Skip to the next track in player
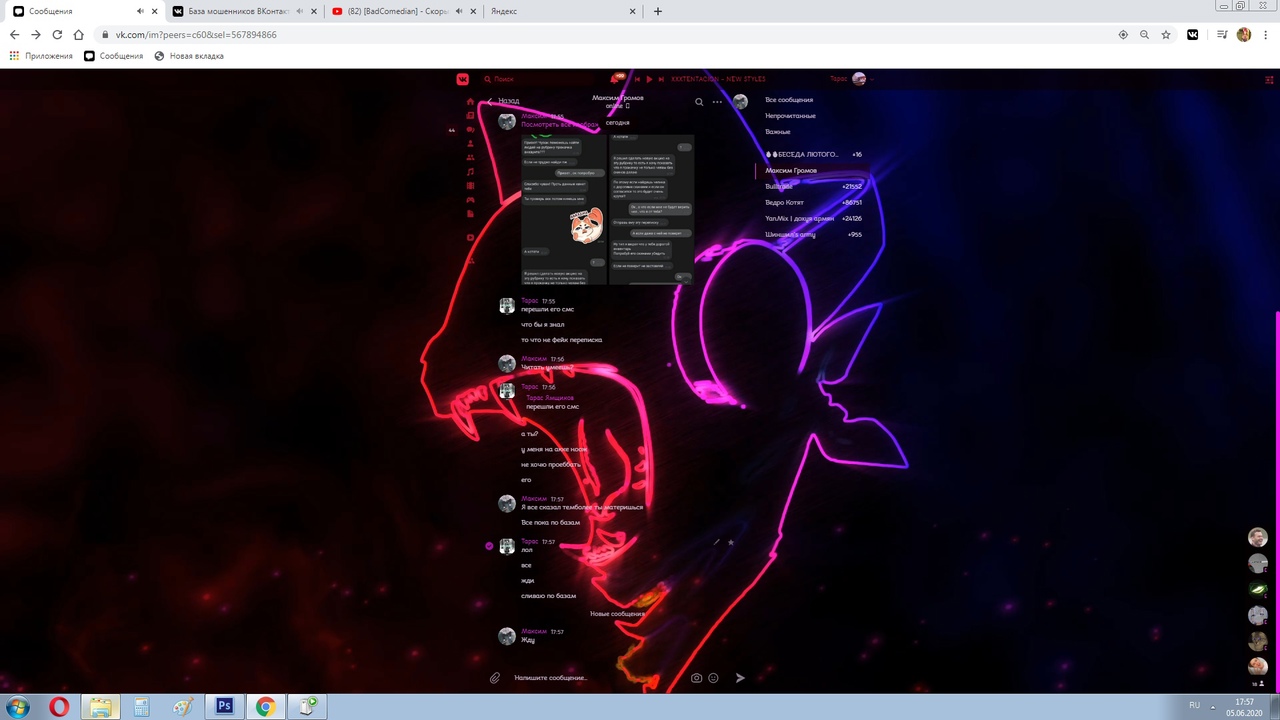This screenshot has height=720, width=1280. tap(661, 79)
